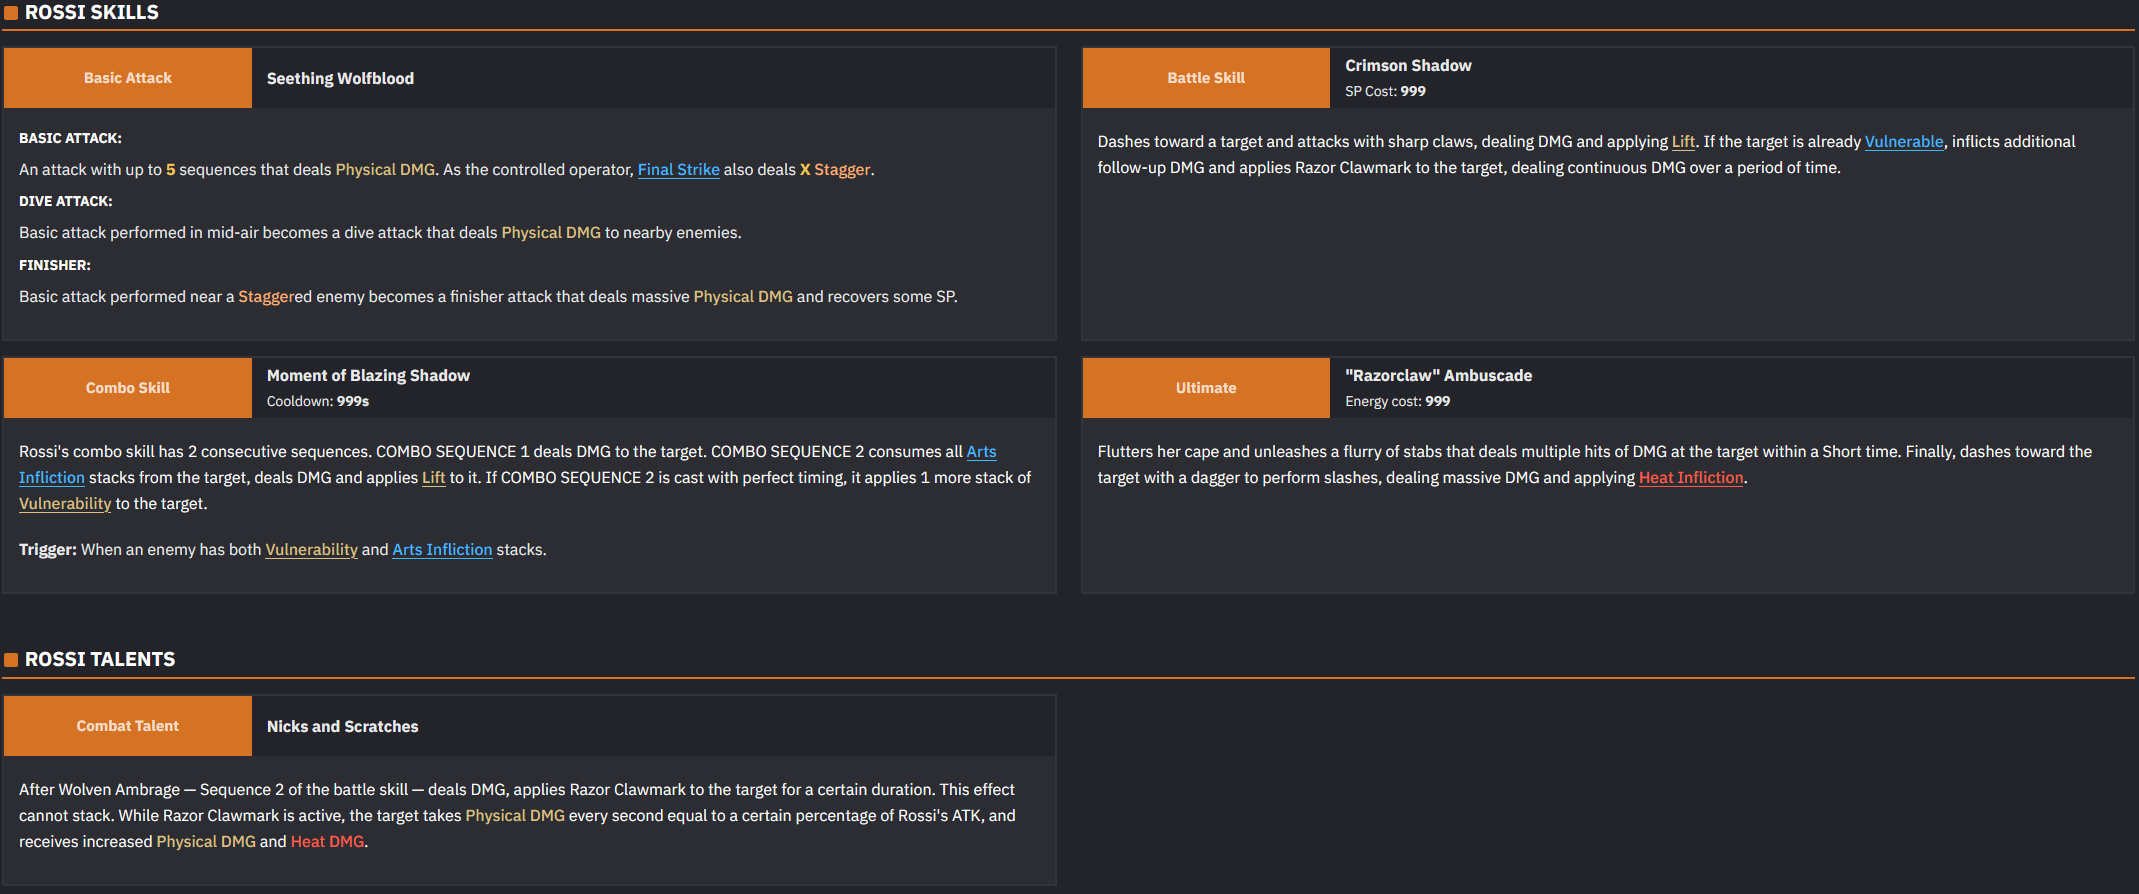Viewport: 2139px width, 894px height.
Task: Click the 'SP Cost: 999' text
Action: tap(1385, 91)
